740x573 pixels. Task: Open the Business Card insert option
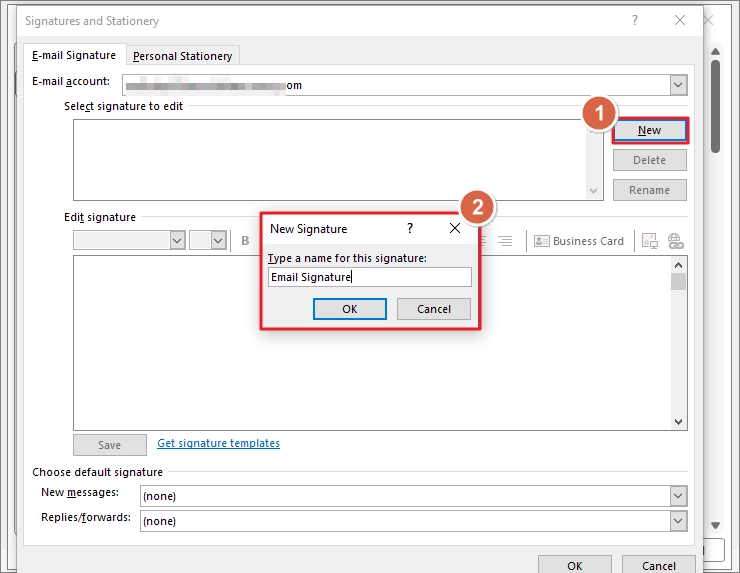pyautogui.click(x=579, y=241)
